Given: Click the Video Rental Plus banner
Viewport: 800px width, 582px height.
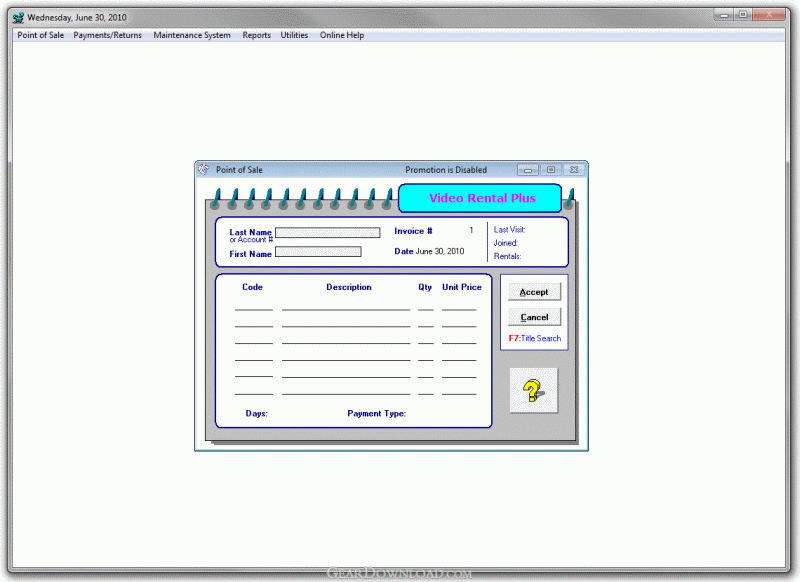Looking at the screenshot, I should [x=480, y=198].
